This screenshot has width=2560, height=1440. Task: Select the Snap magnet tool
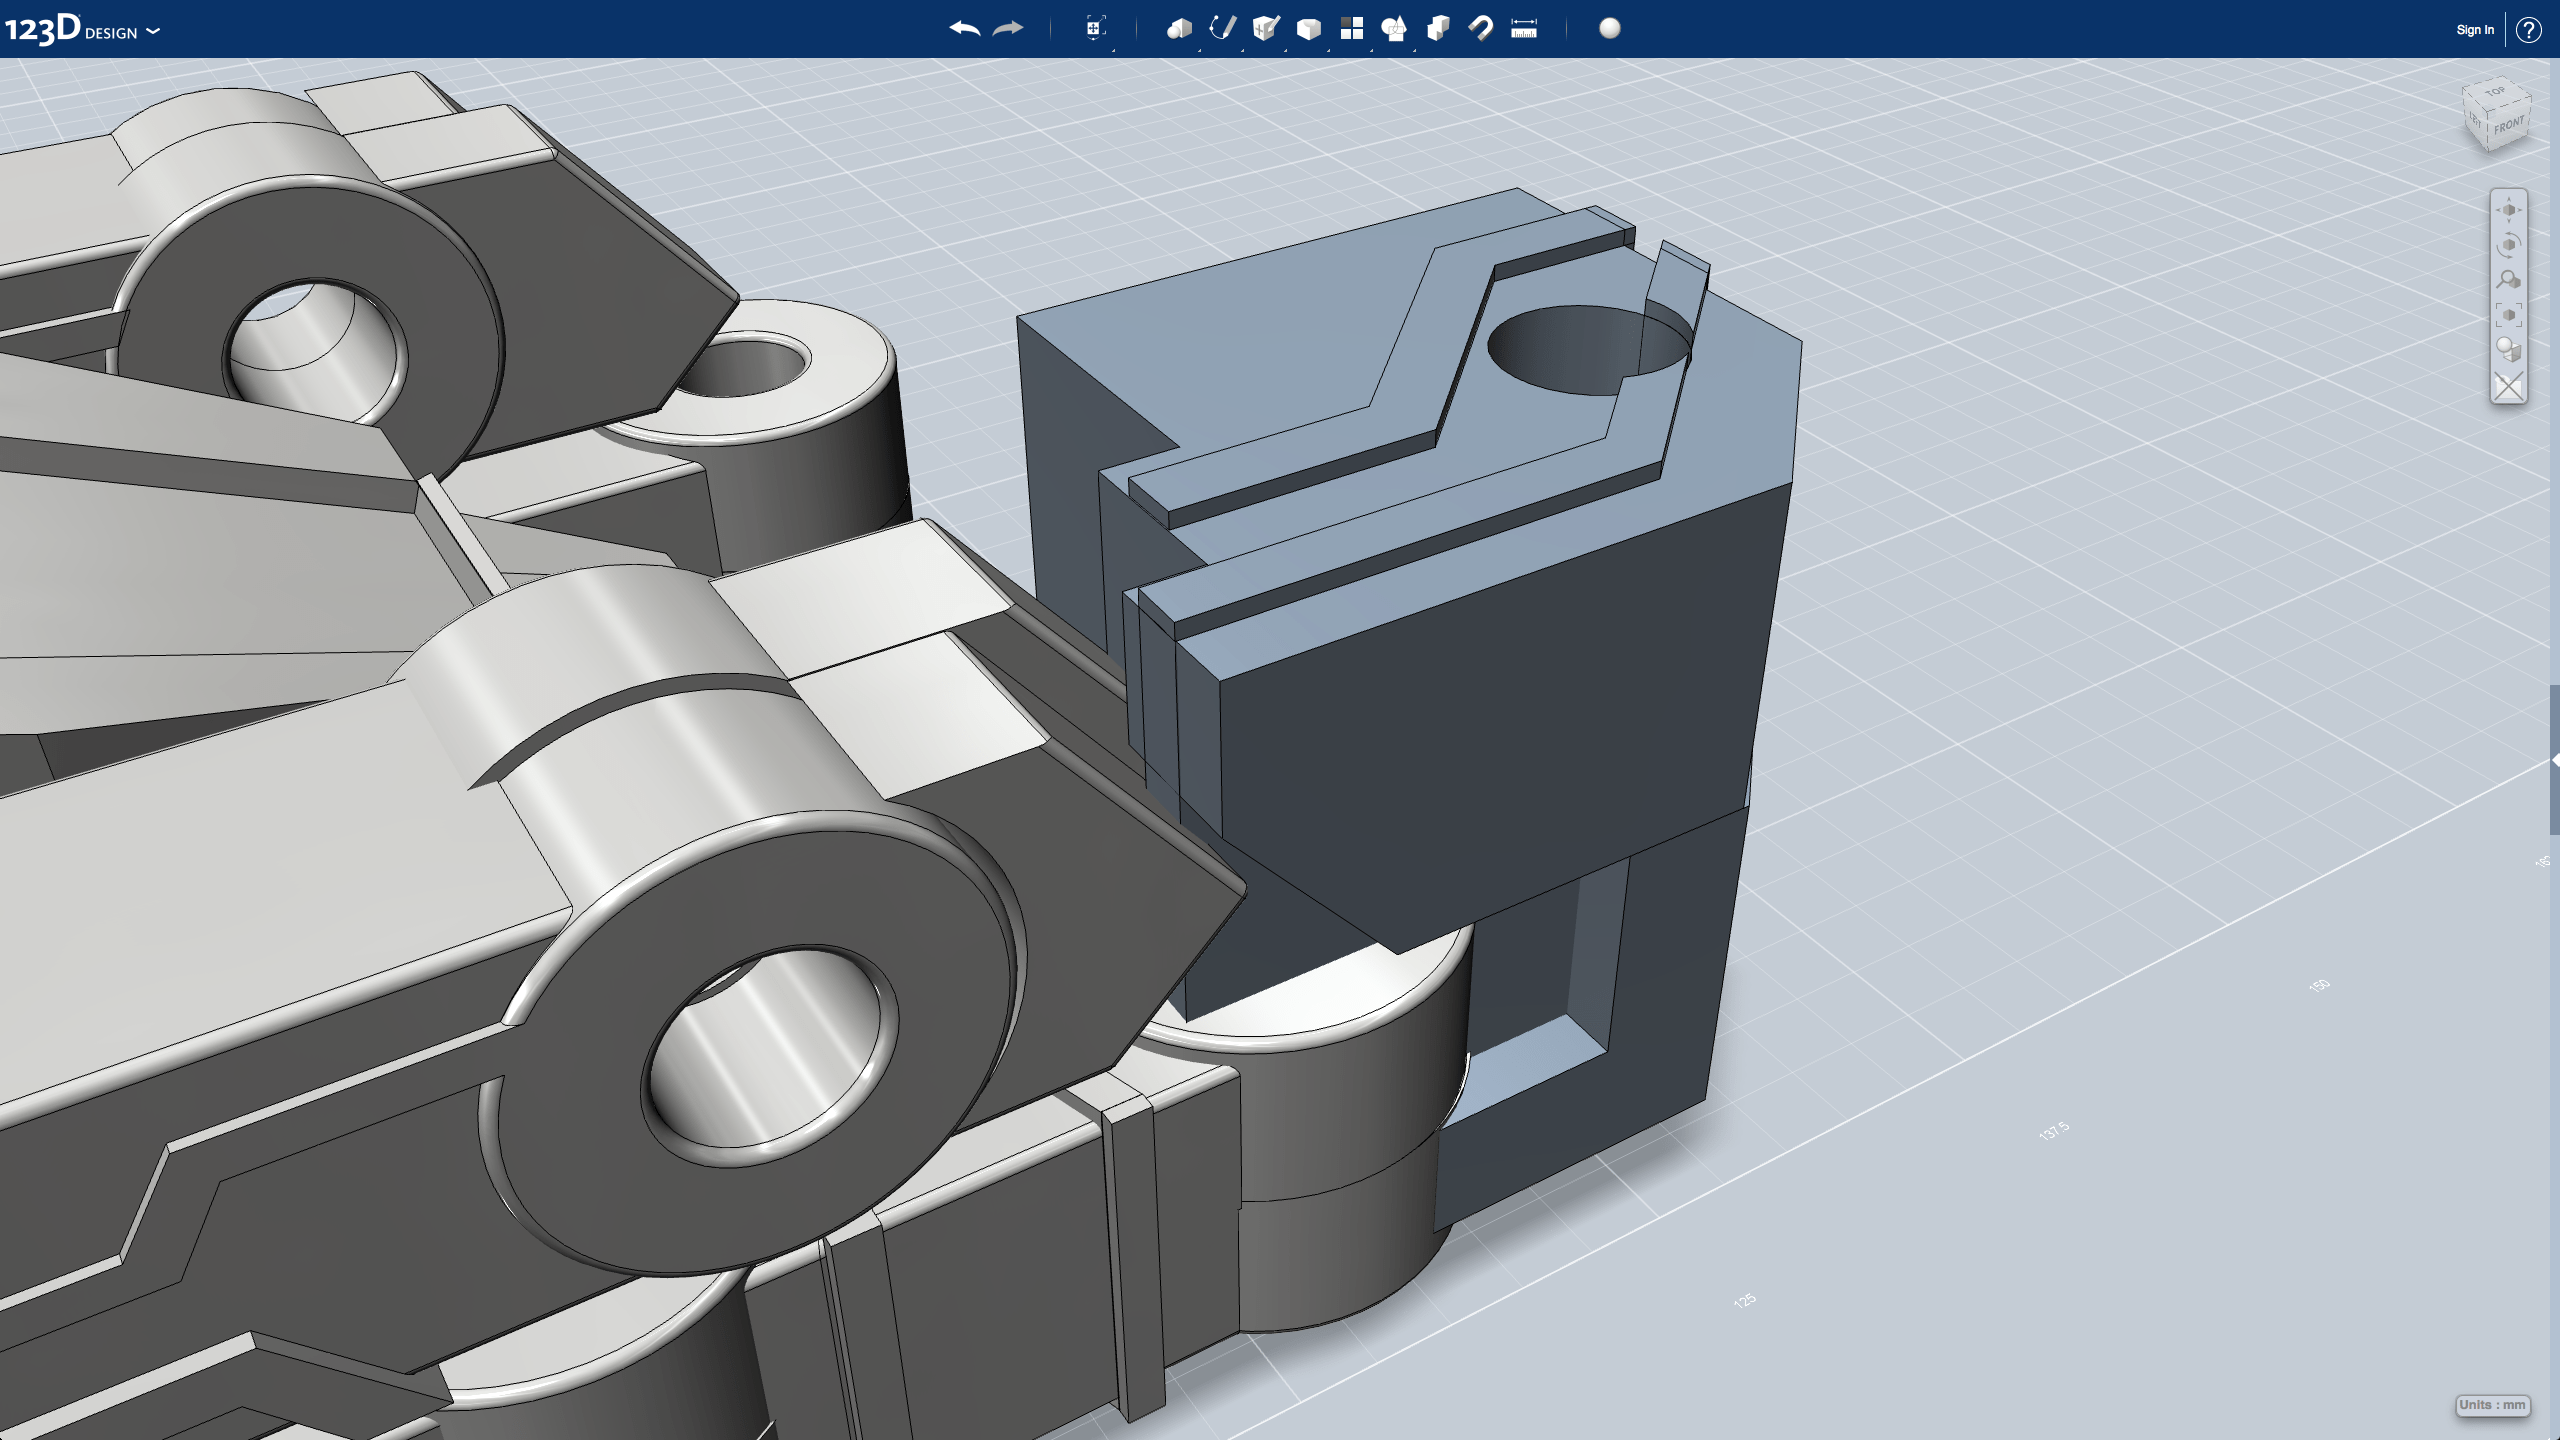click(1480, 29)
